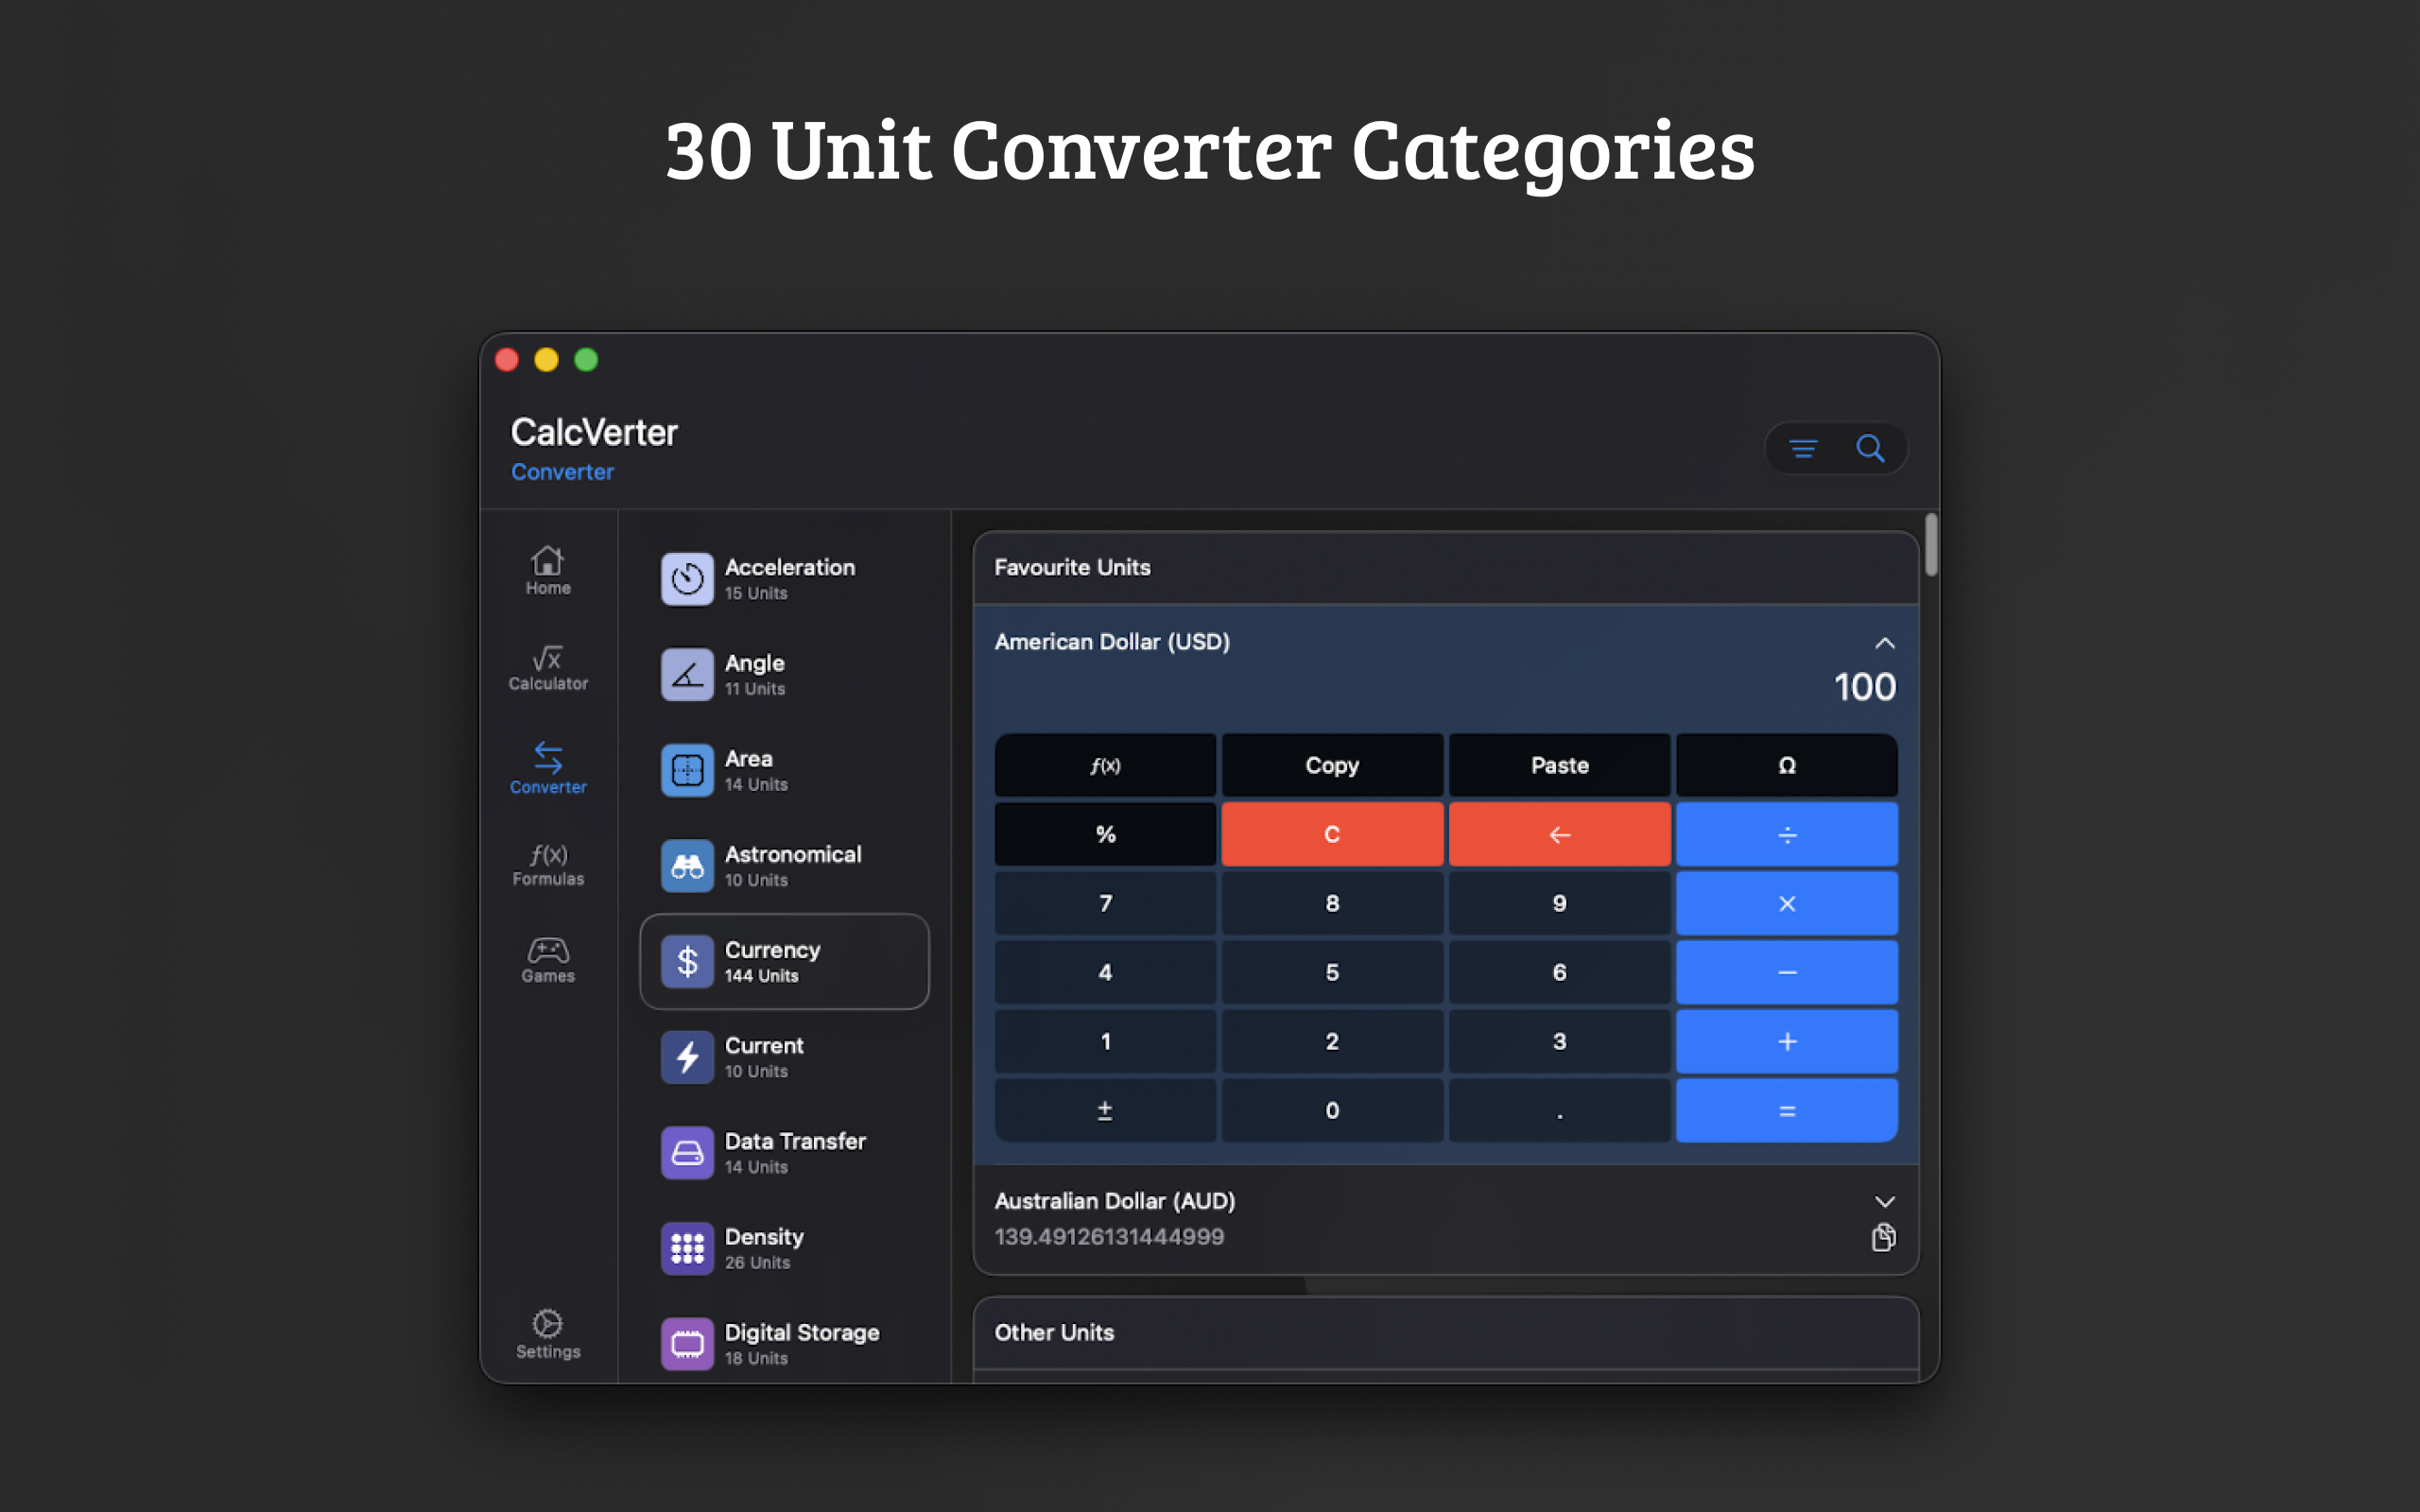Click the divide operator key
The image size is (2420, 1512).
(x=1786, y=834)
